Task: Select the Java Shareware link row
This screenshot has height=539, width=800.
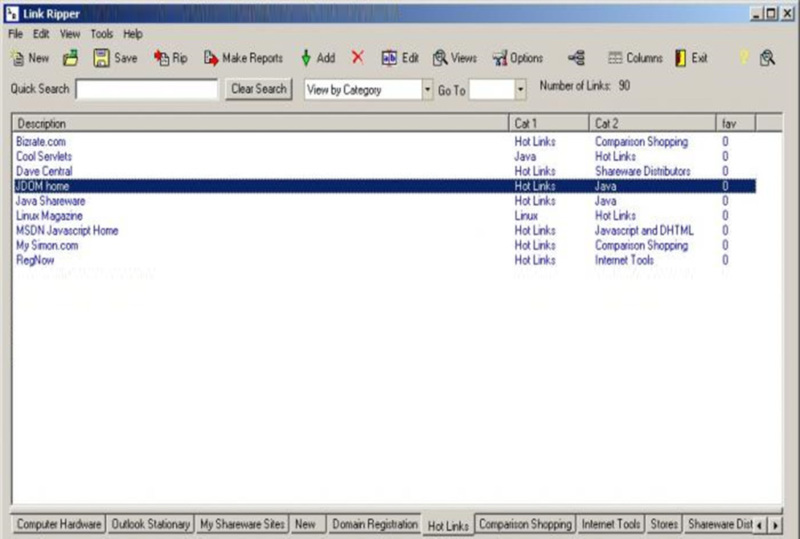Action: pos(385,201)
